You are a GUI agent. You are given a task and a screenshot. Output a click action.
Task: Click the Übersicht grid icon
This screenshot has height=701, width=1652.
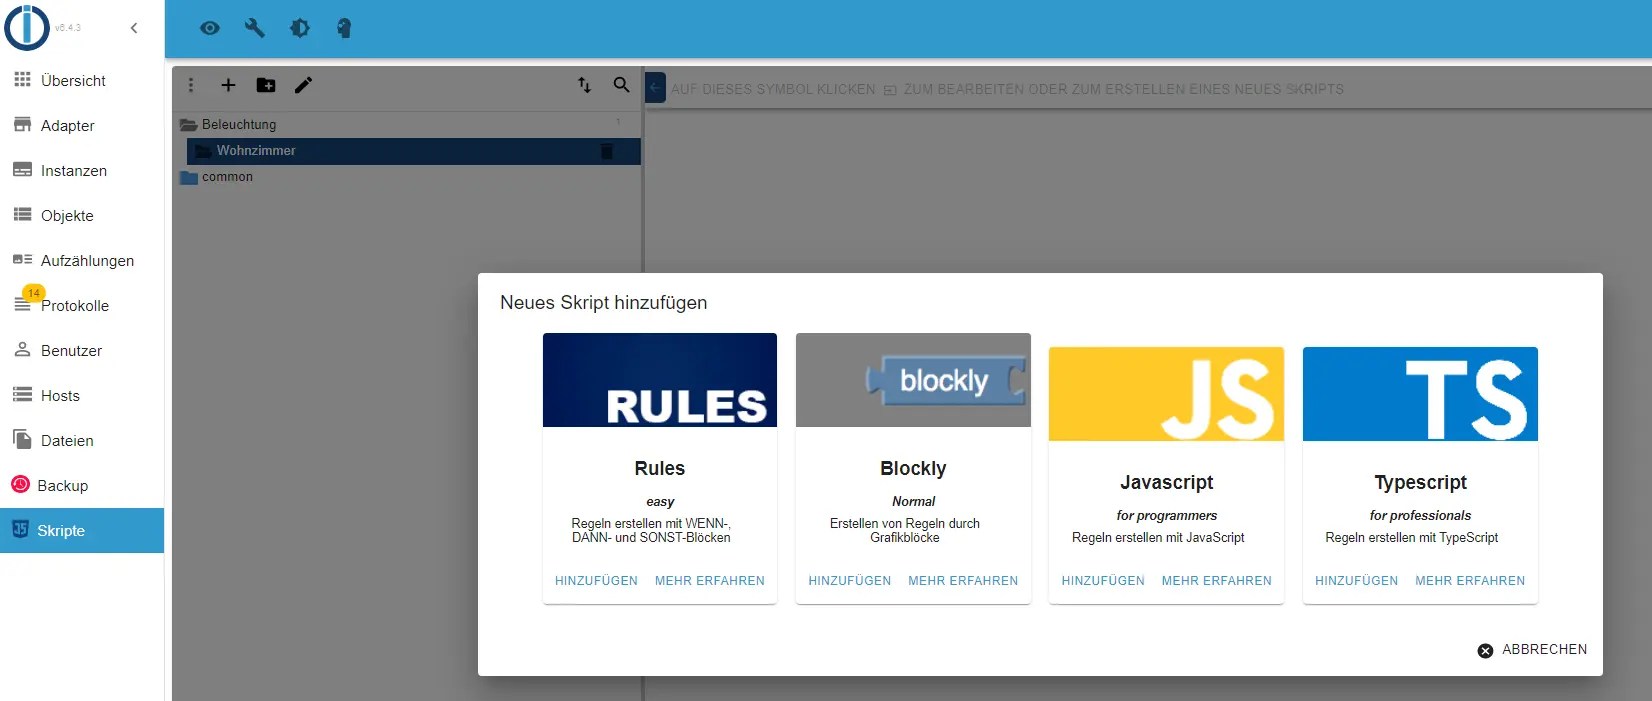coord(22,79)
